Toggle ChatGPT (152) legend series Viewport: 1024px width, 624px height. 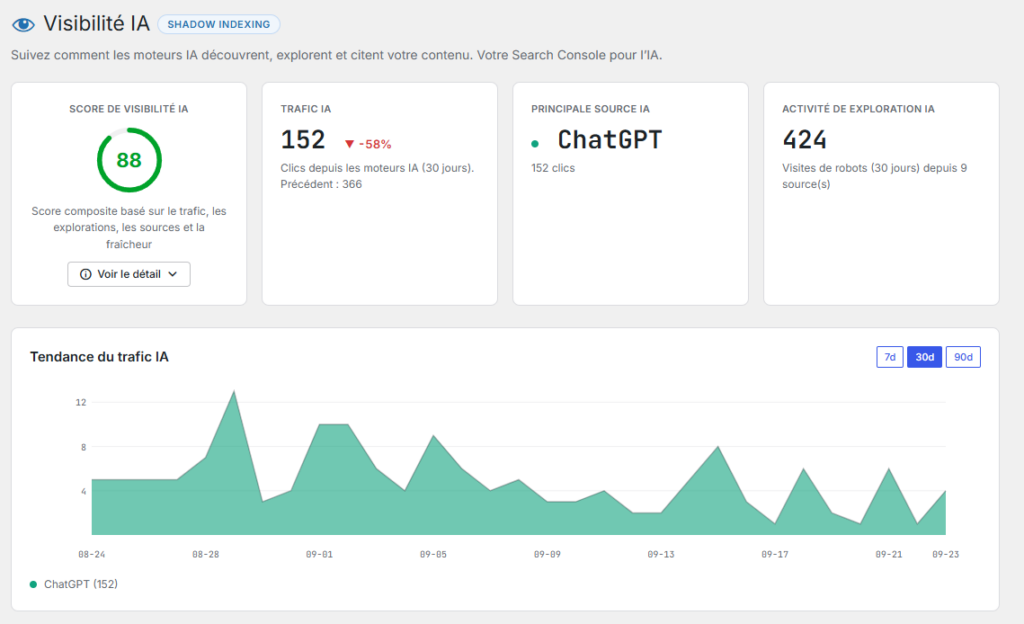pyautogui.click(x=74, y=584)
